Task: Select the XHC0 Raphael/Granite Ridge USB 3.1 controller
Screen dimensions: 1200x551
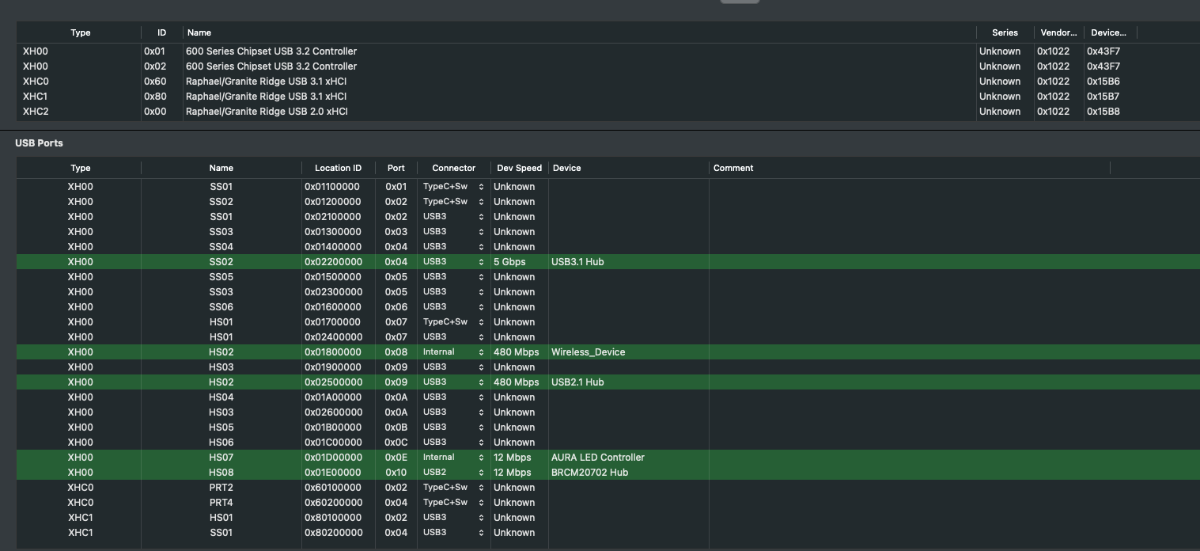Action: (x=266, y=81)
